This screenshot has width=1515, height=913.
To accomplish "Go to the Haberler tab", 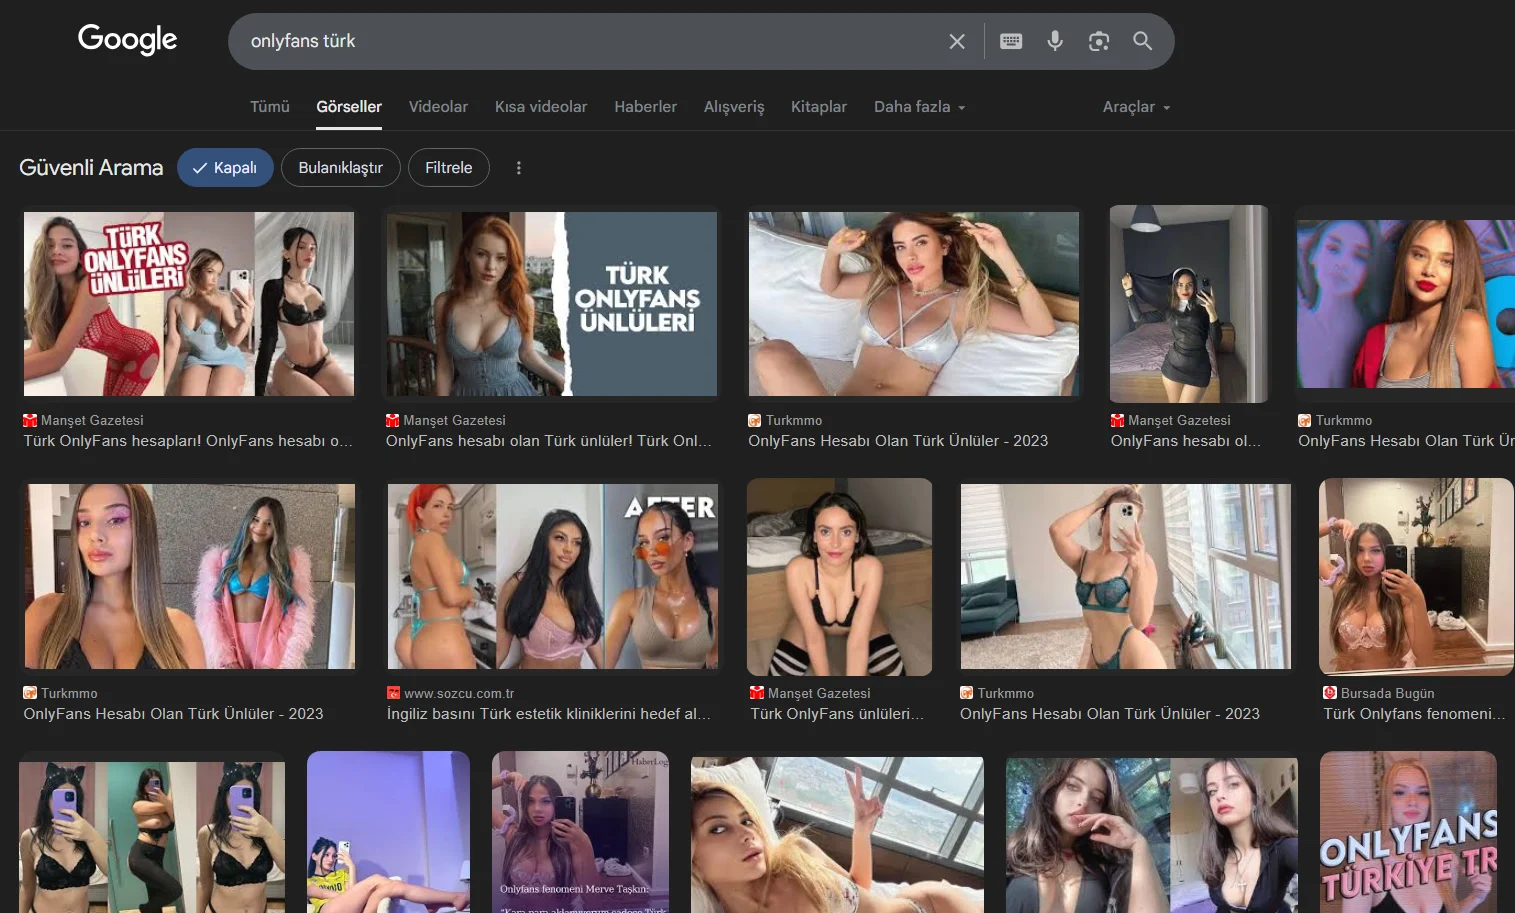I will tap(645, 107).
